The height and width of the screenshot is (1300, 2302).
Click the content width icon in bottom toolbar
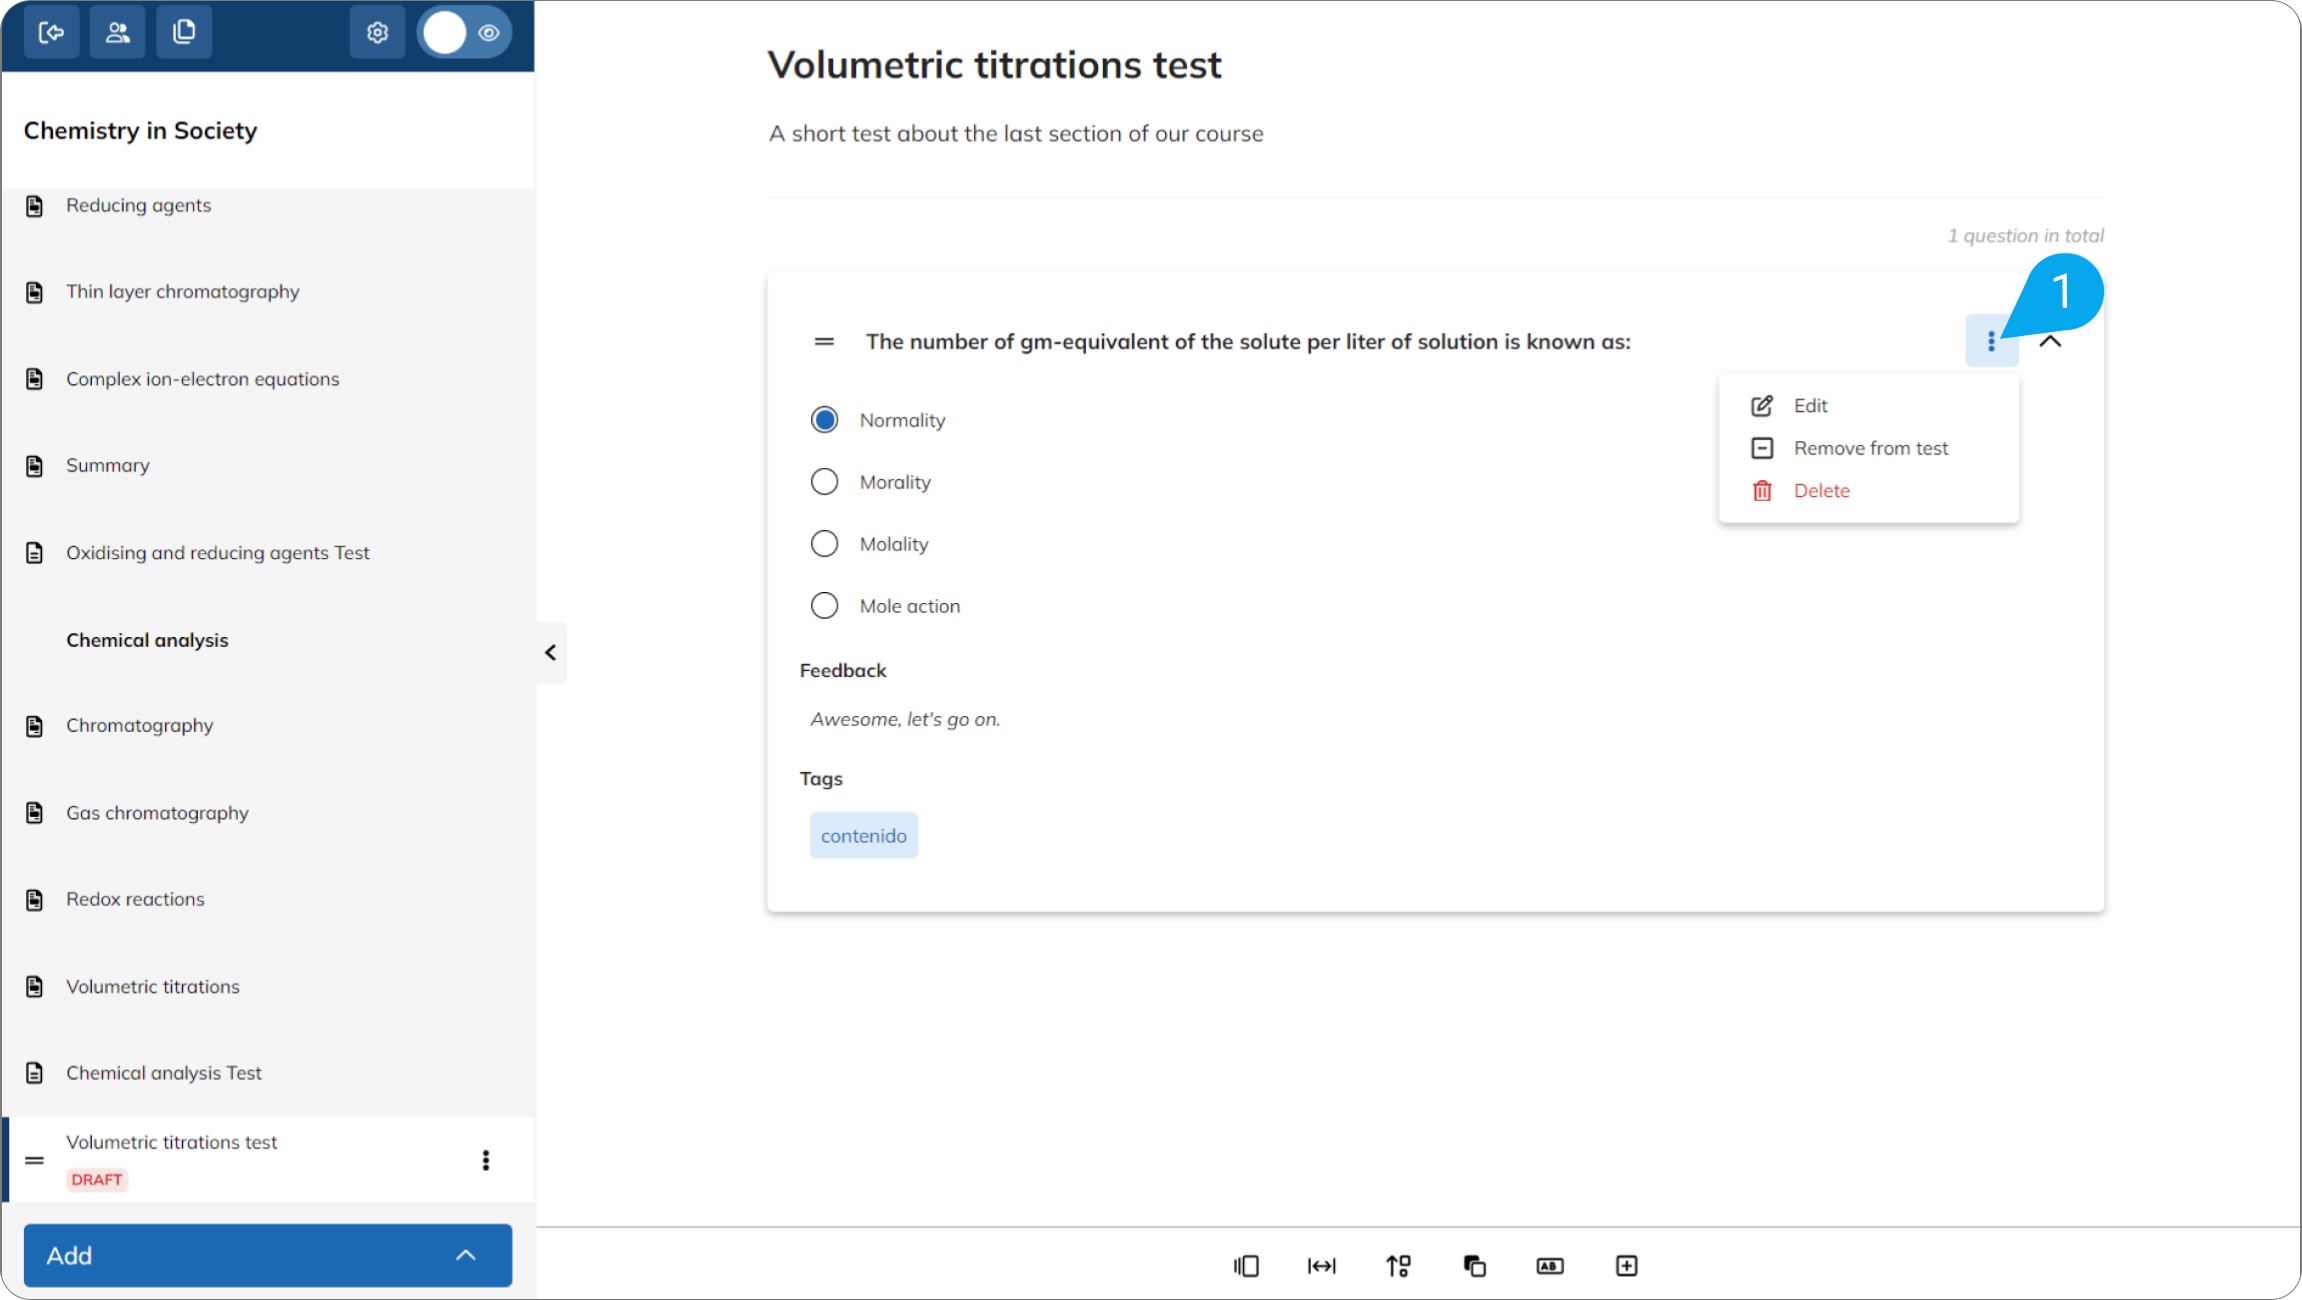point(1322,1266)
